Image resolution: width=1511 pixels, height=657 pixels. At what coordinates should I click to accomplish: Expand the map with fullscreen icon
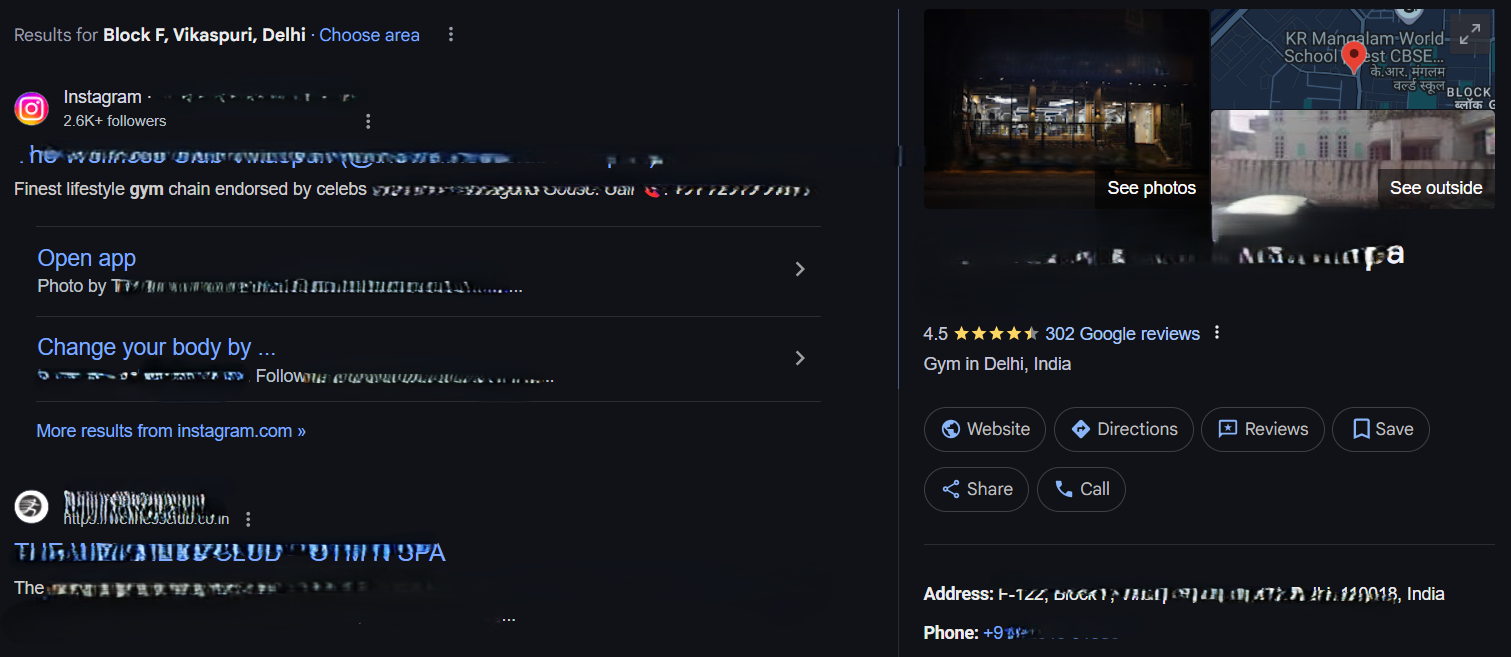coord(1469,34)
